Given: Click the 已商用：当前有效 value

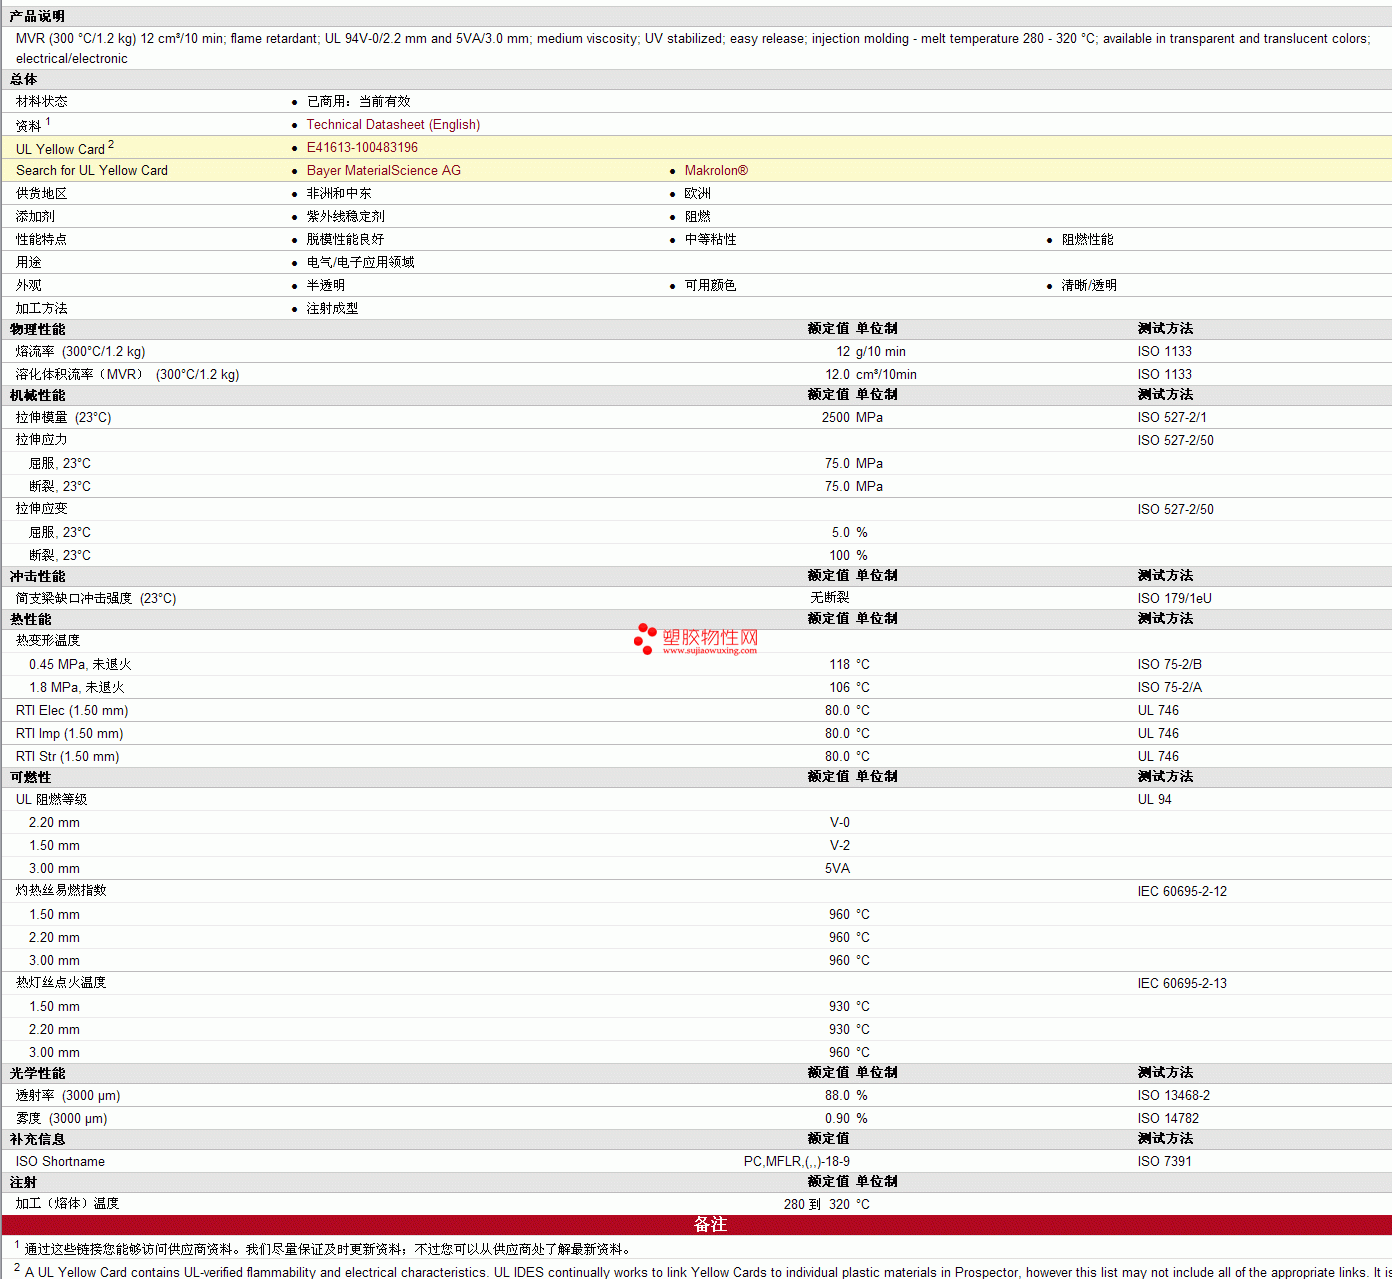Looking at the screenshot, I should (x=358, y=102).
